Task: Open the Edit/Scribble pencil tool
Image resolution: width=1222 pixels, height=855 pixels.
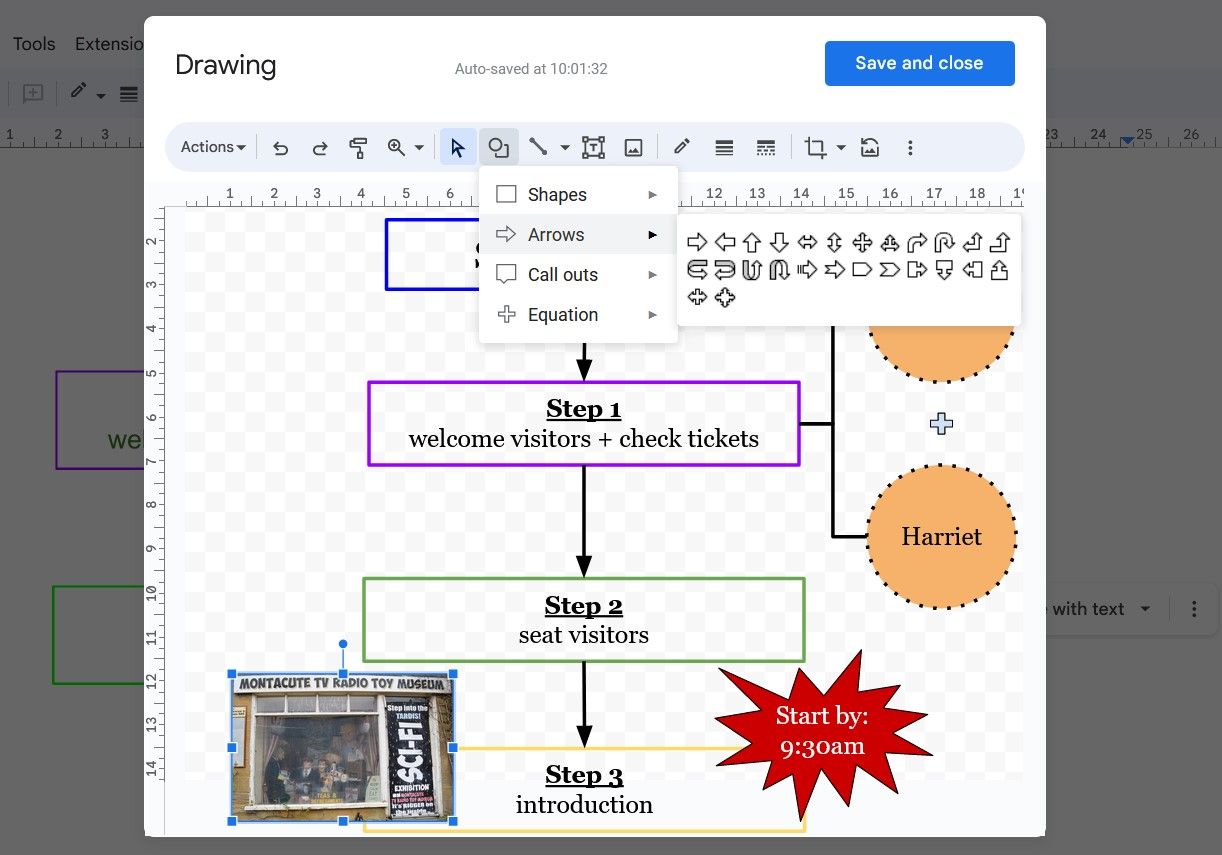Action: point(681,147)
